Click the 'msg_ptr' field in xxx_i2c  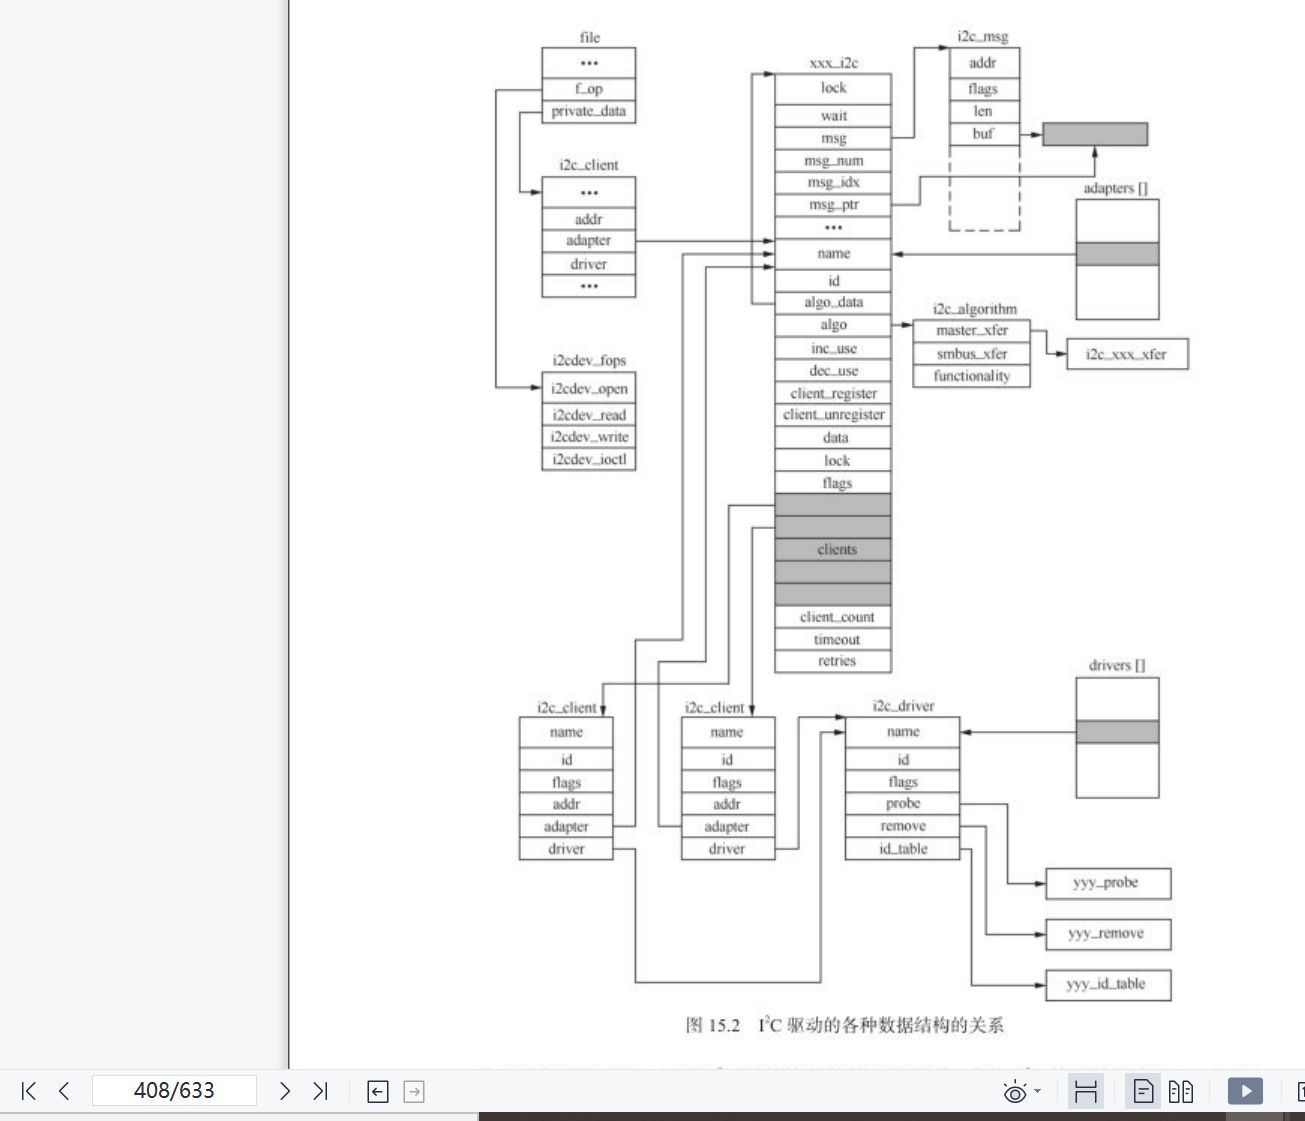click(833, 205)
